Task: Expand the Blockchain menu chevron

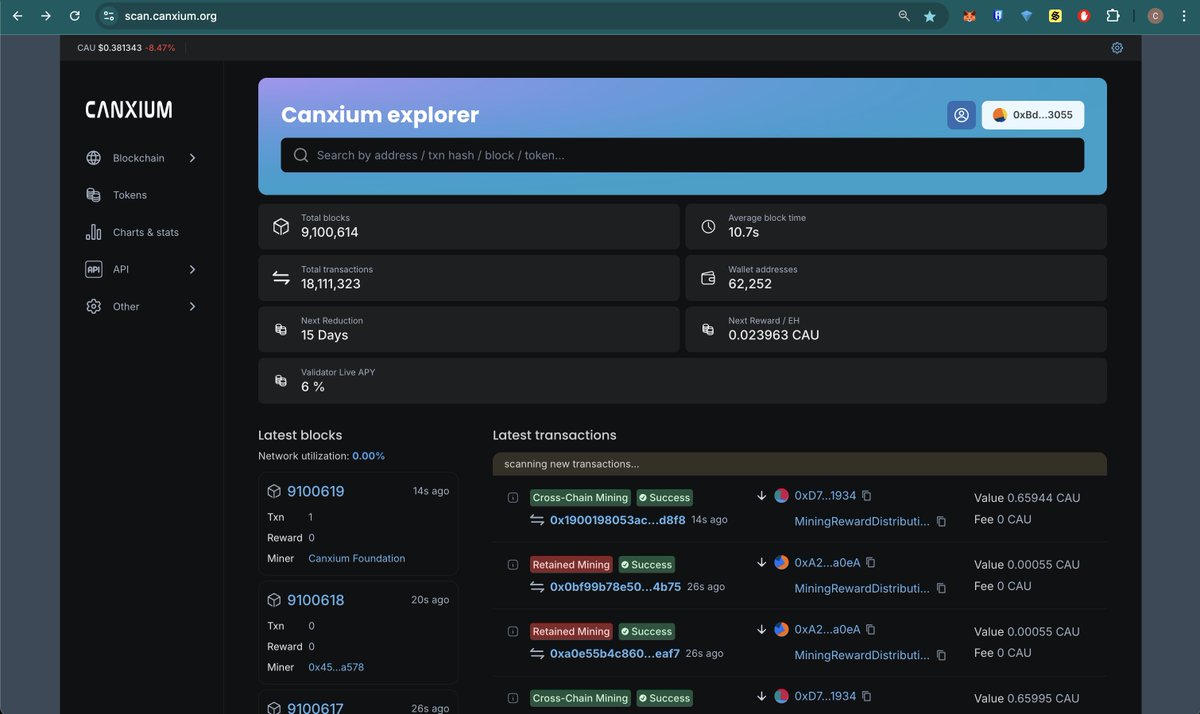Action: pyautogui.click(x=193, y=158)
